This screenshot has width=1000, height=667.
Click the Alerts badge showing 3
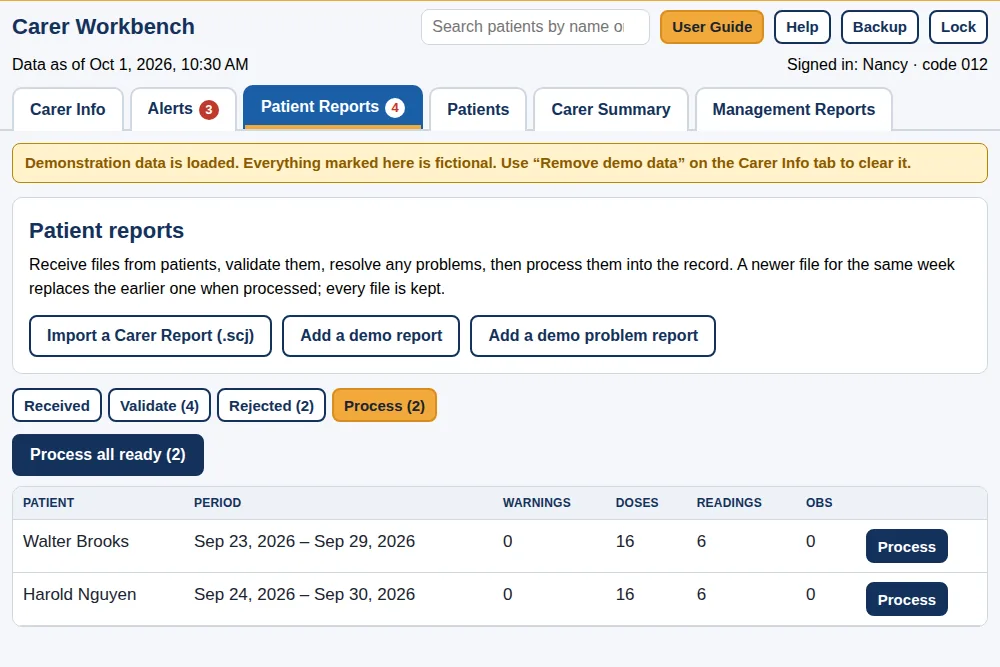(x=209, y=110)
